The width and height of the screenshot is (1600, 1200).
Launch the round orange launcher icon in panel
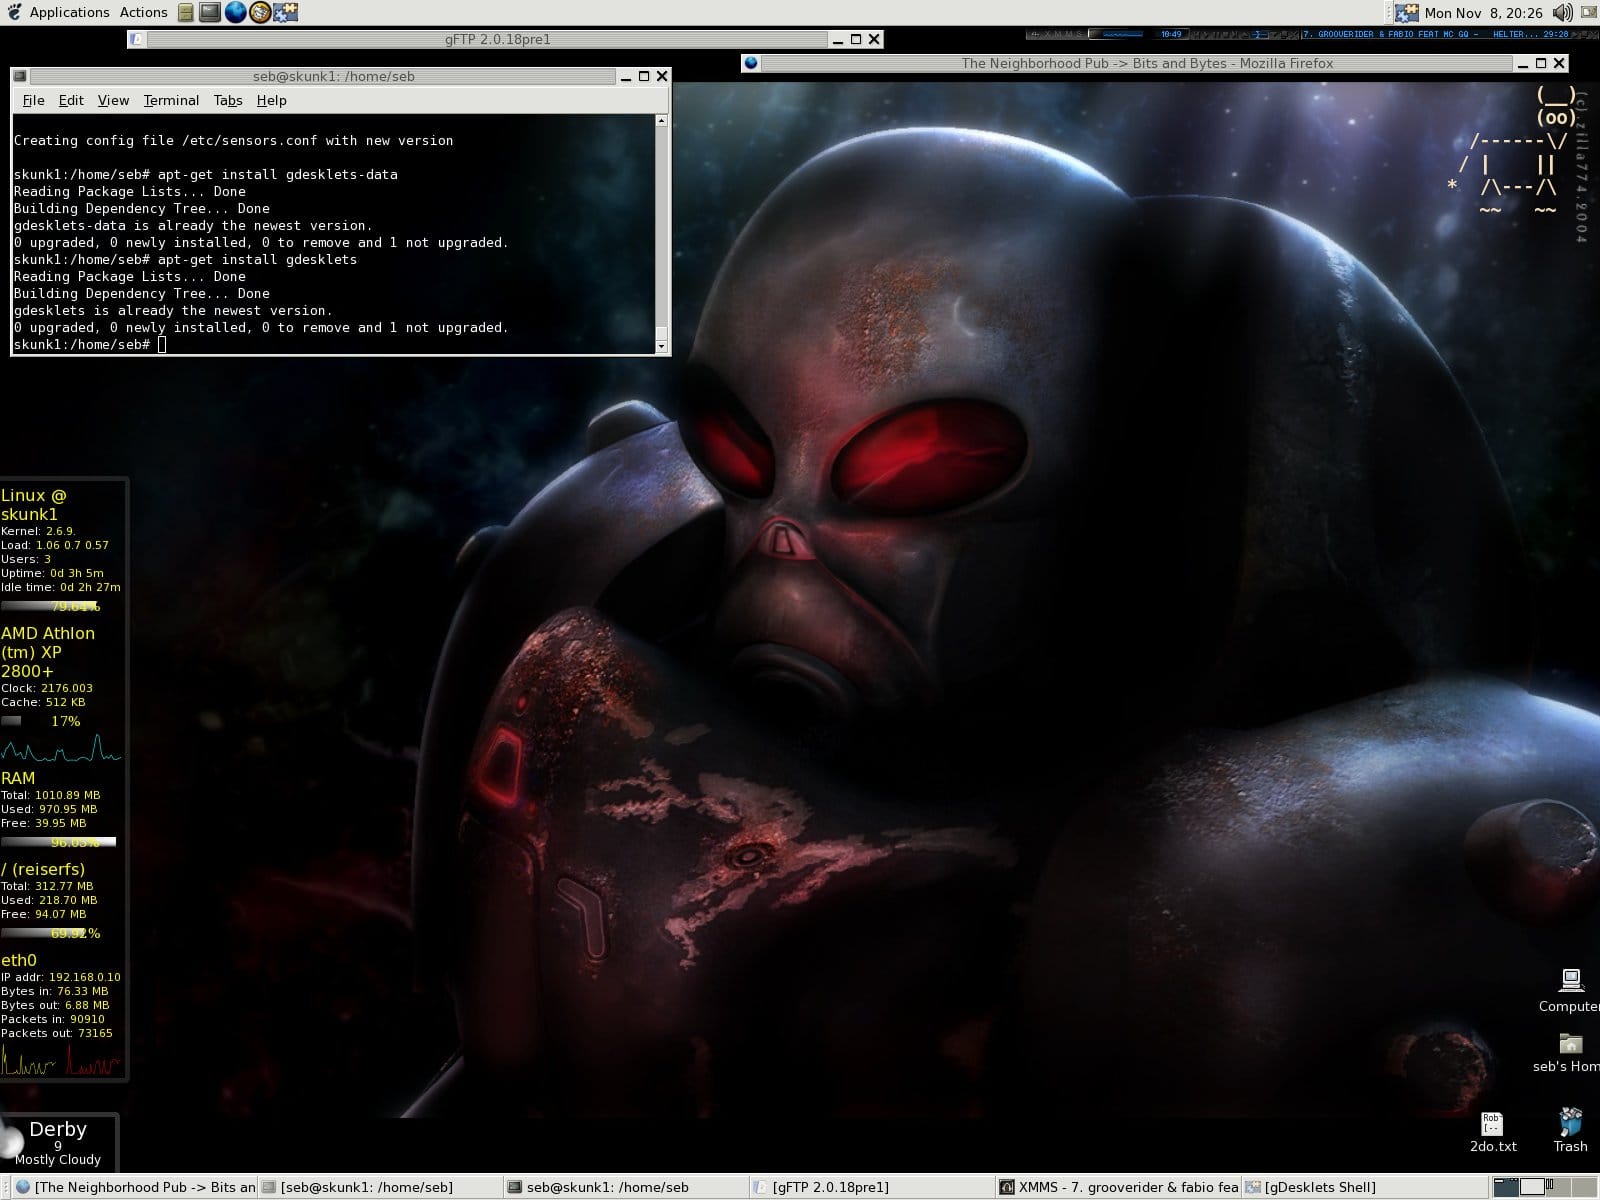(x=260, y=12)
